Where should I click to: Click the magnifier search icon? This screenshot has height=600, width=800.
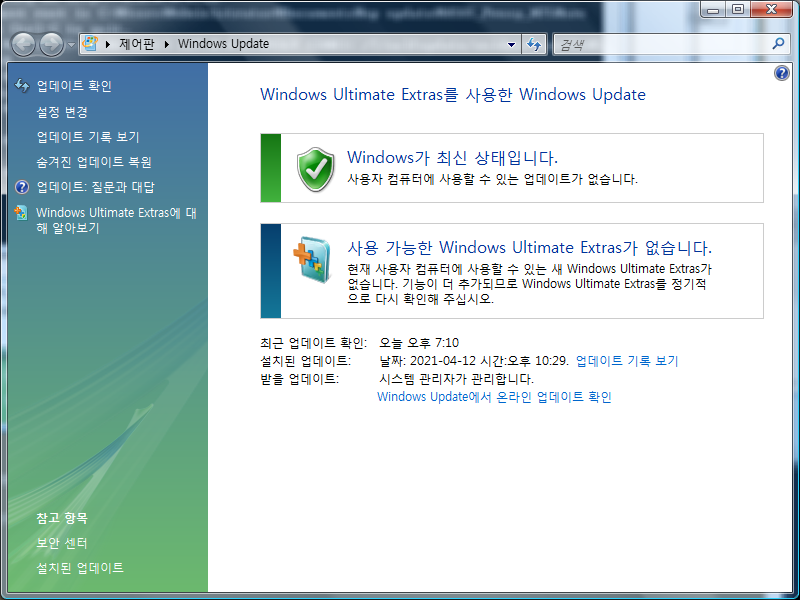779,44
